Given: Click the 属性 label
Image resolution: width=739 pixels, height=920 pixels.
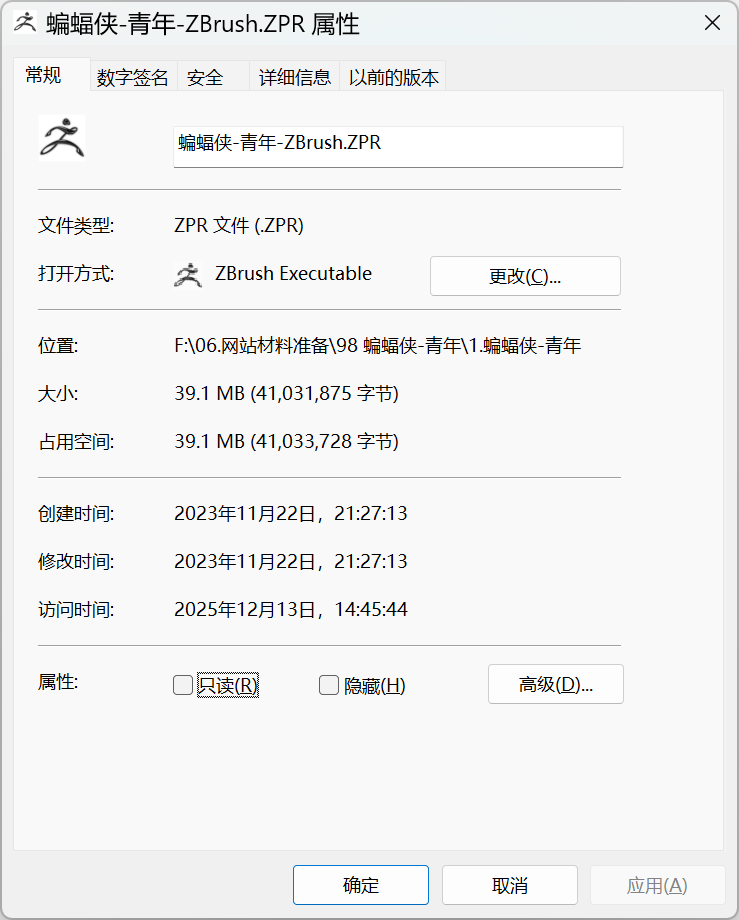Looking at the screenshot, I should point(58,682).
